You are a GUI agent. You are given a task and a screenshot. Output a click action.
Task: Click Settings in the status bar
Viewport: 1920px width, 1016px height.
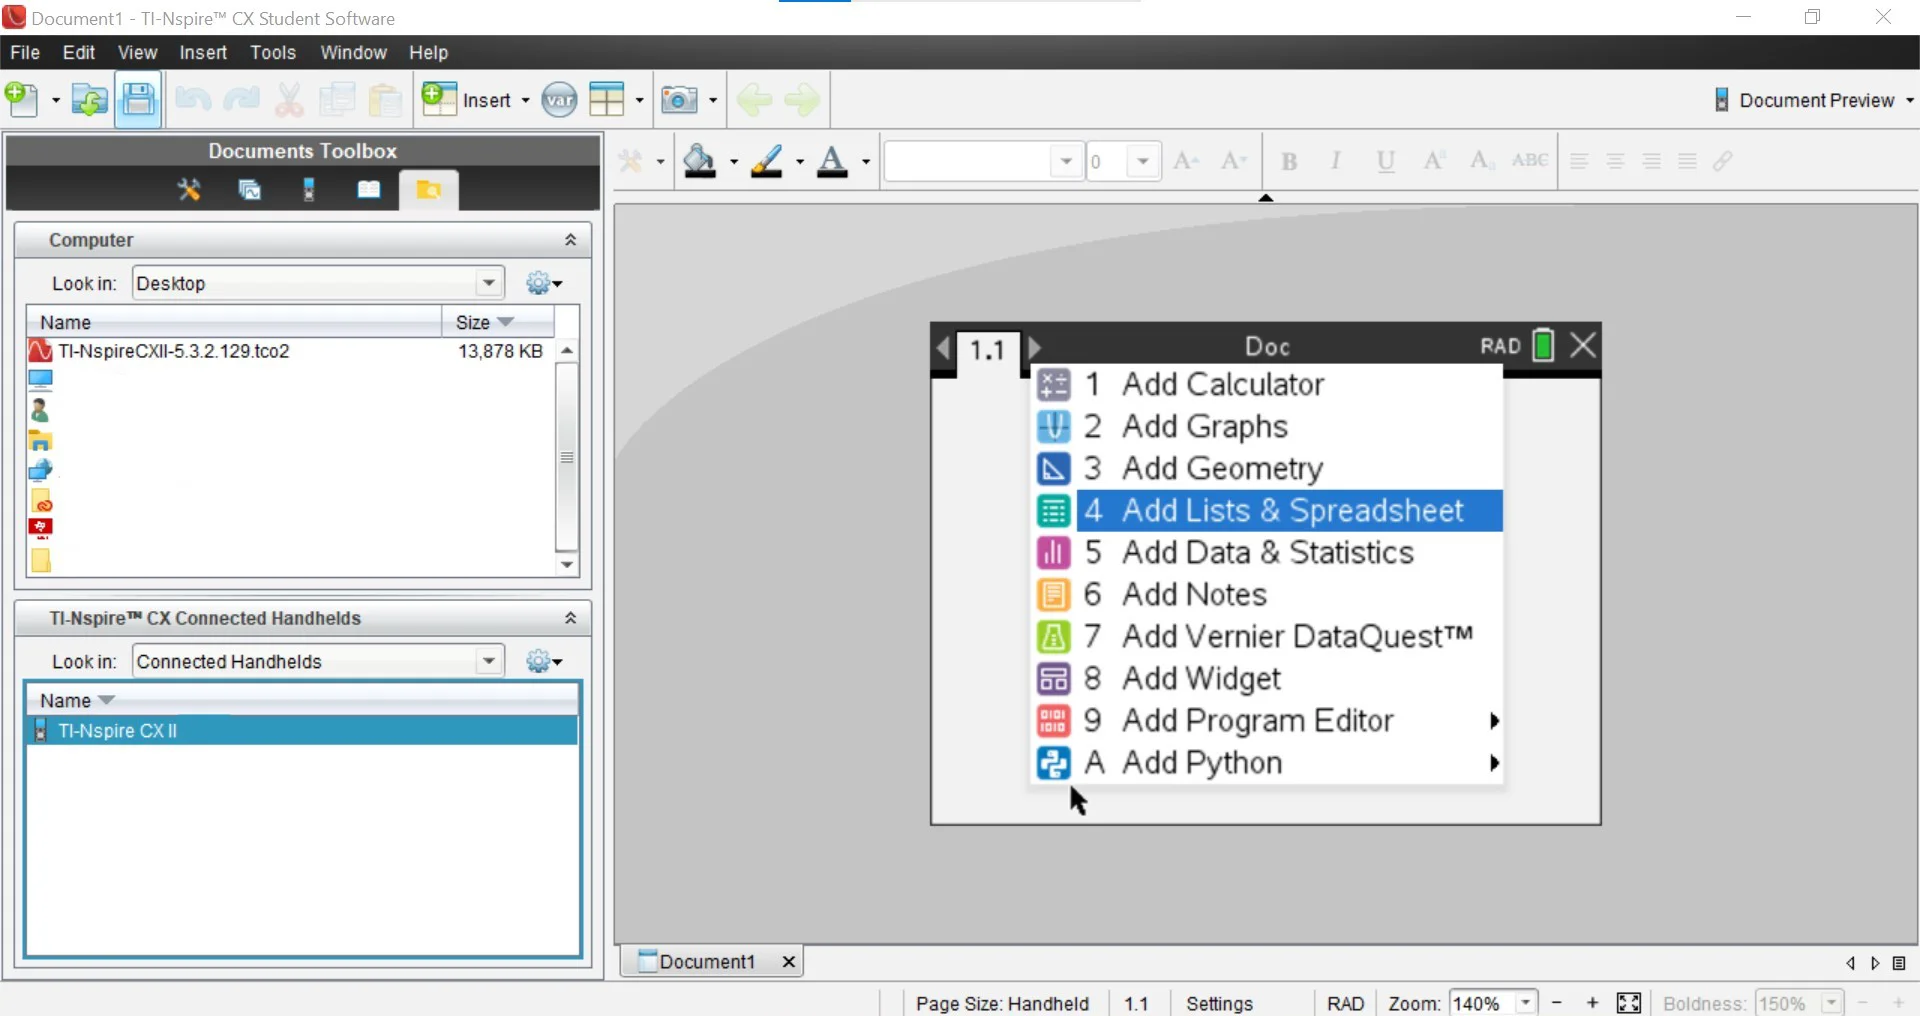click(1219, 1003)
